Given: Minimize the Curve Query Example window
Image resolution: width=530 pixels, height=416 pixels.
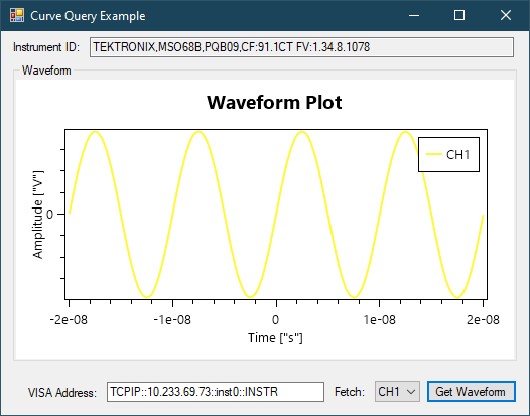Looking at the screenshot, I should click(x=414, y=16).
